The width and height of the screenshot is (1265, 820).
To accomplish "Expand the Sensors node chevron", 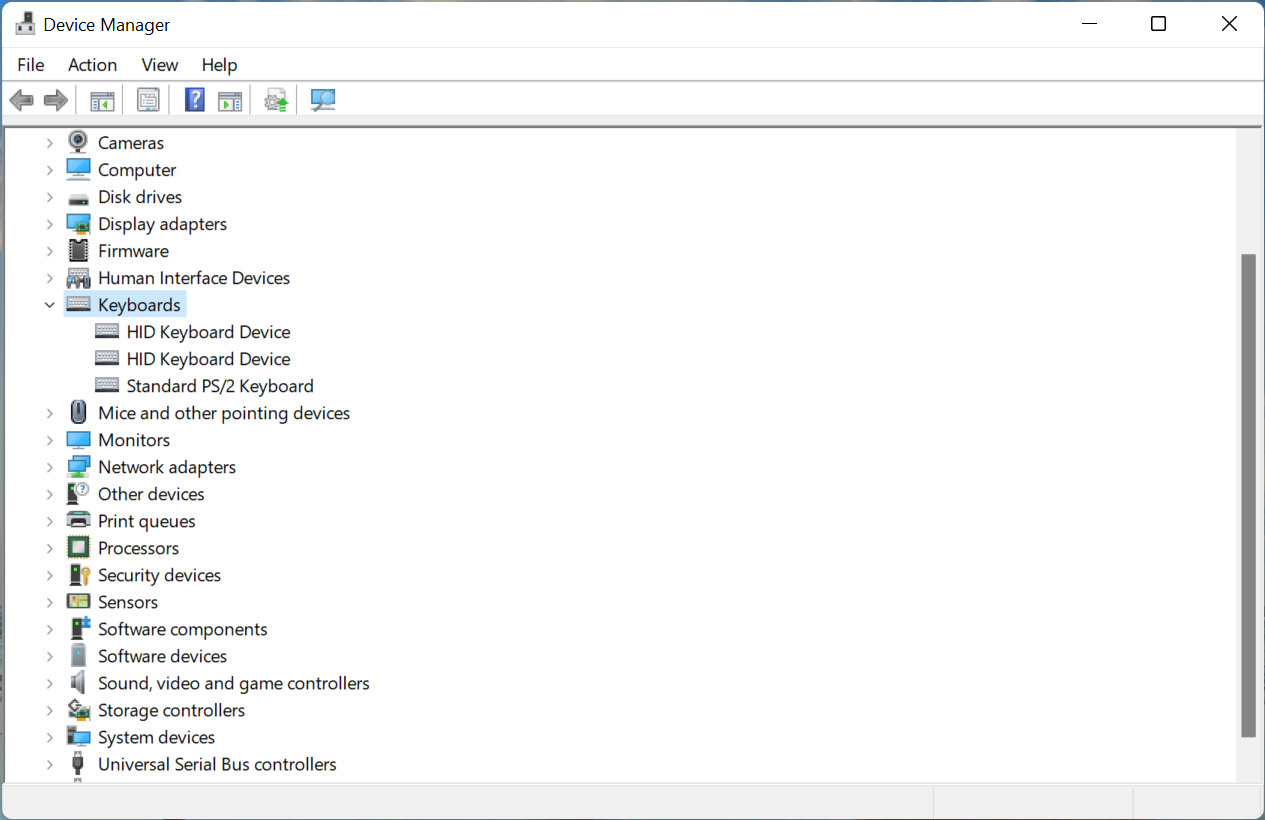I will pyautogui.click(x=49, y=602).
